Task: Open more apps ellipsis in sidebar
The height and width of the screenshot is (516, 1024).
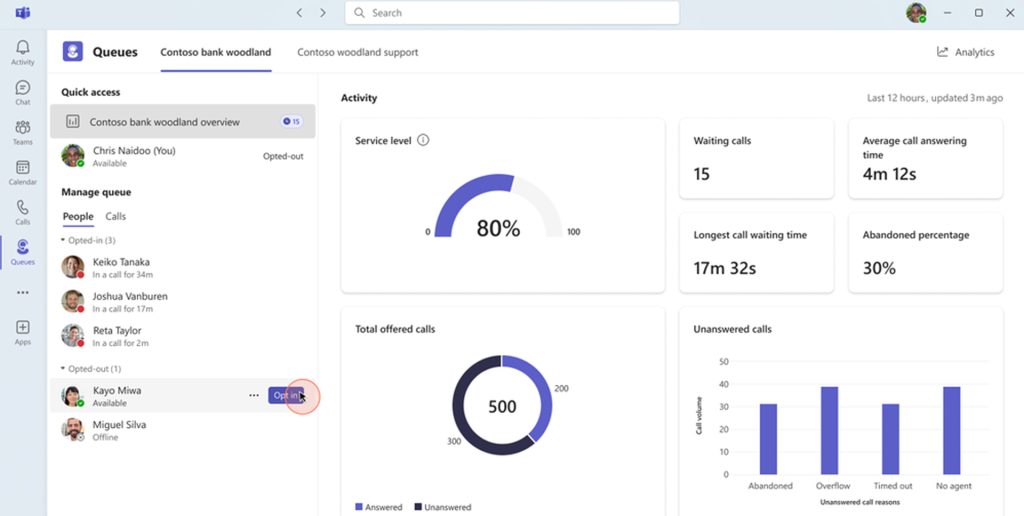Action: (x=23, y=293)
